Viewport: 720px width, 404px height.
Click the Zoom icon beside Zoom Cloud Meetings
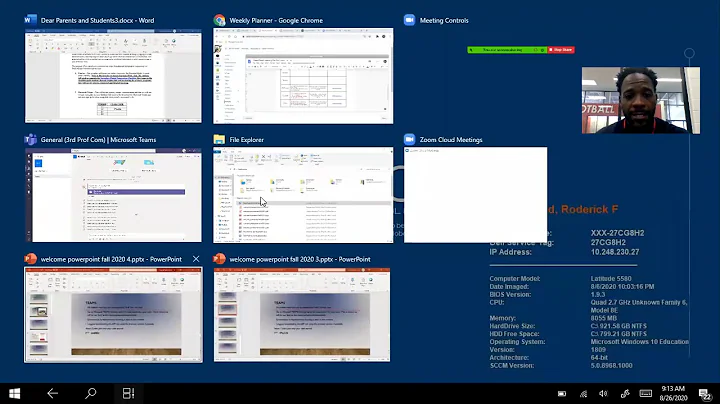click(x=409, y=140)
